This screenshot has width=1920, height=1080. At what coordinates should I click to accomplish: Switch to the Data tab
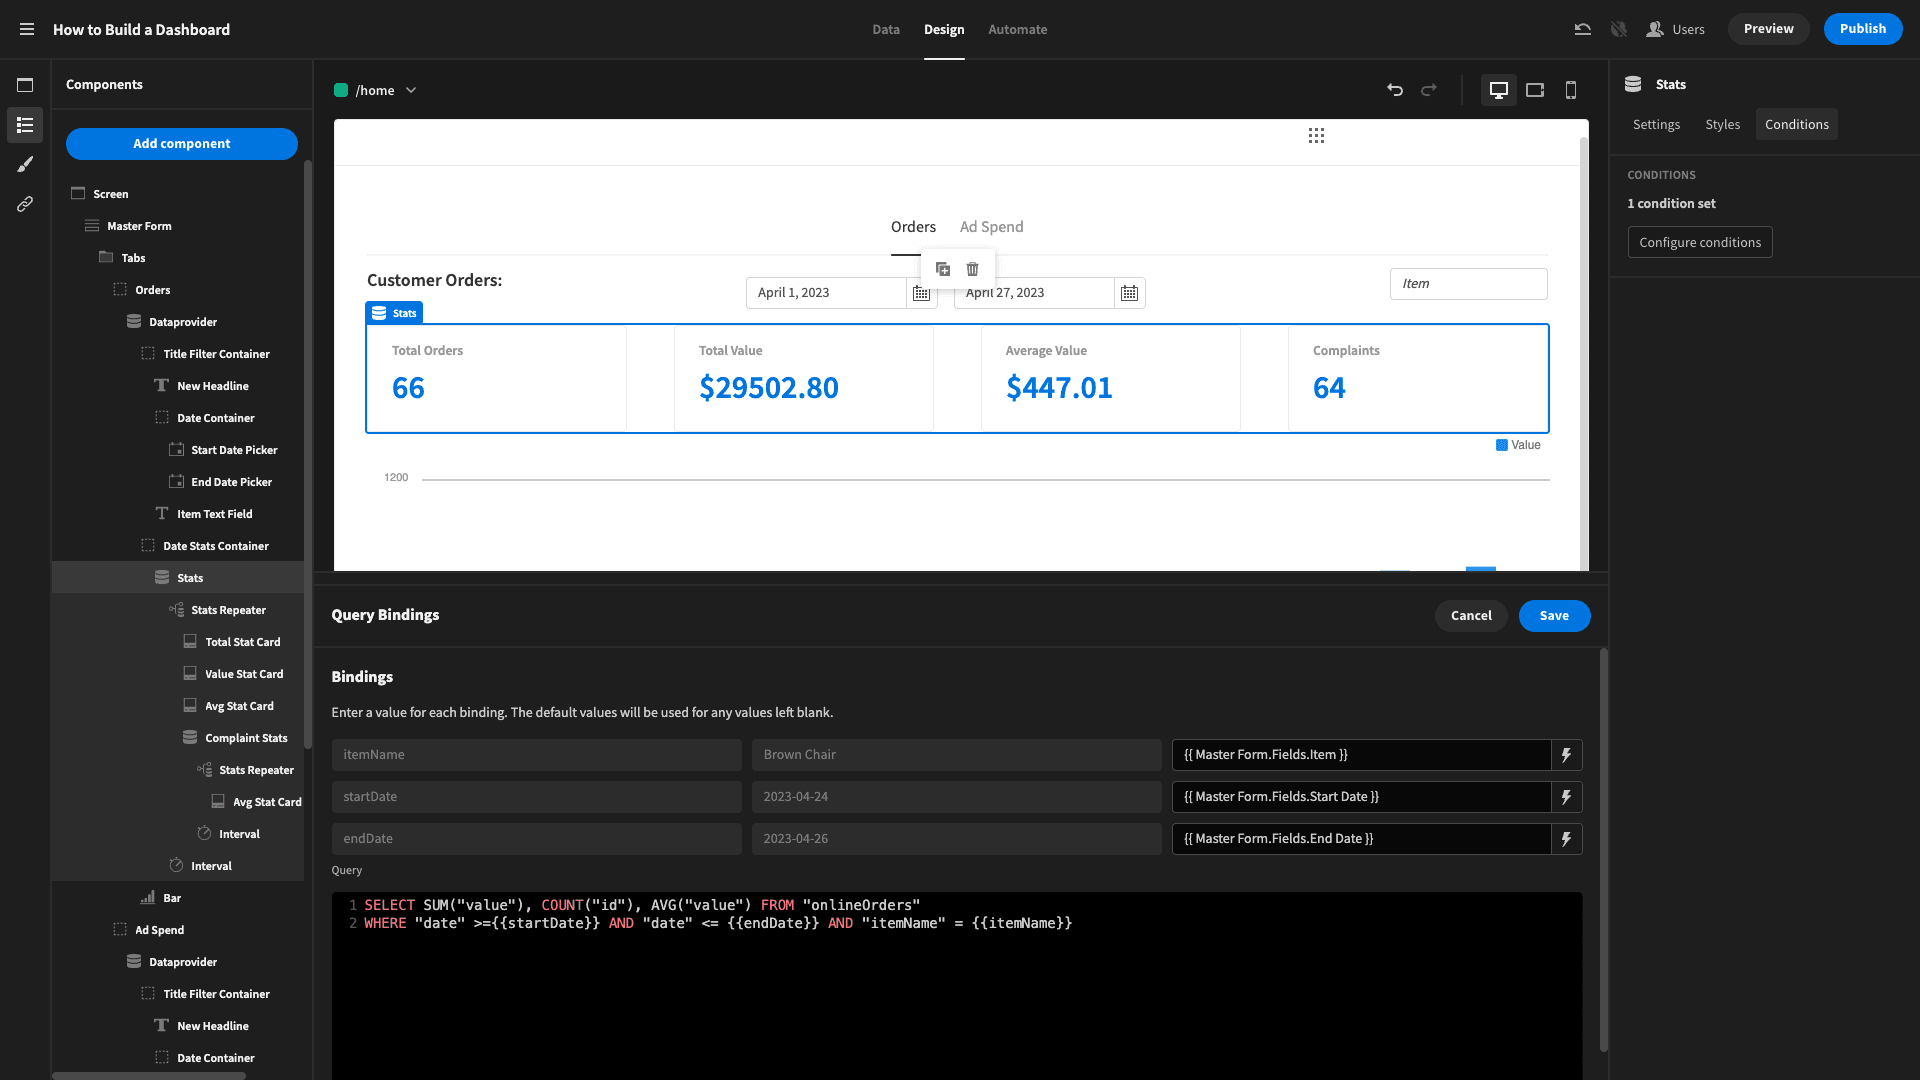(x=886, y=30)
